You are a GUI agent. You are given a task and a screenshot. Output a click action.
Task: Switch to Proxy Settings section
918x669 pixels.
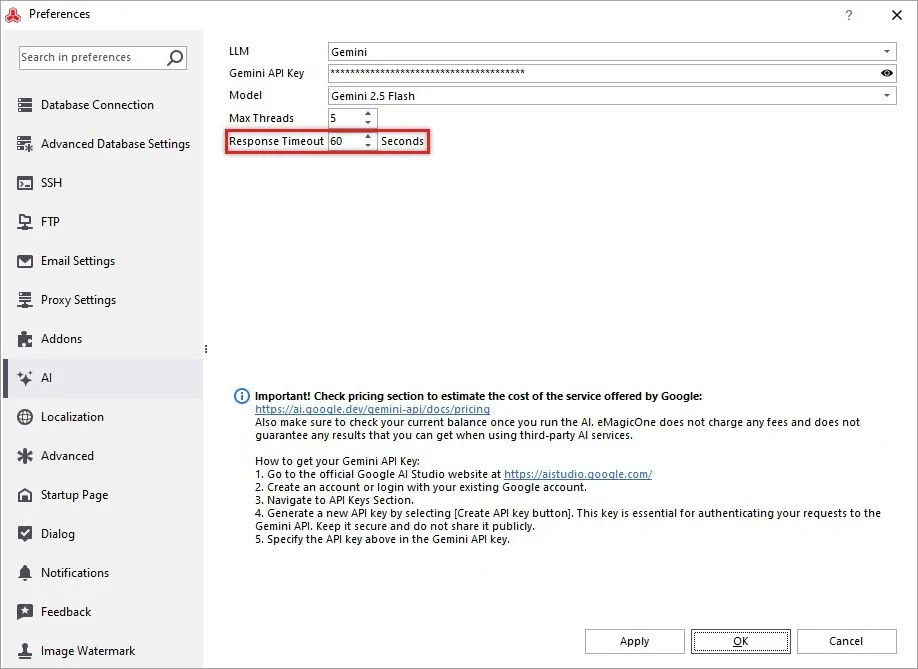coord(78,300)
